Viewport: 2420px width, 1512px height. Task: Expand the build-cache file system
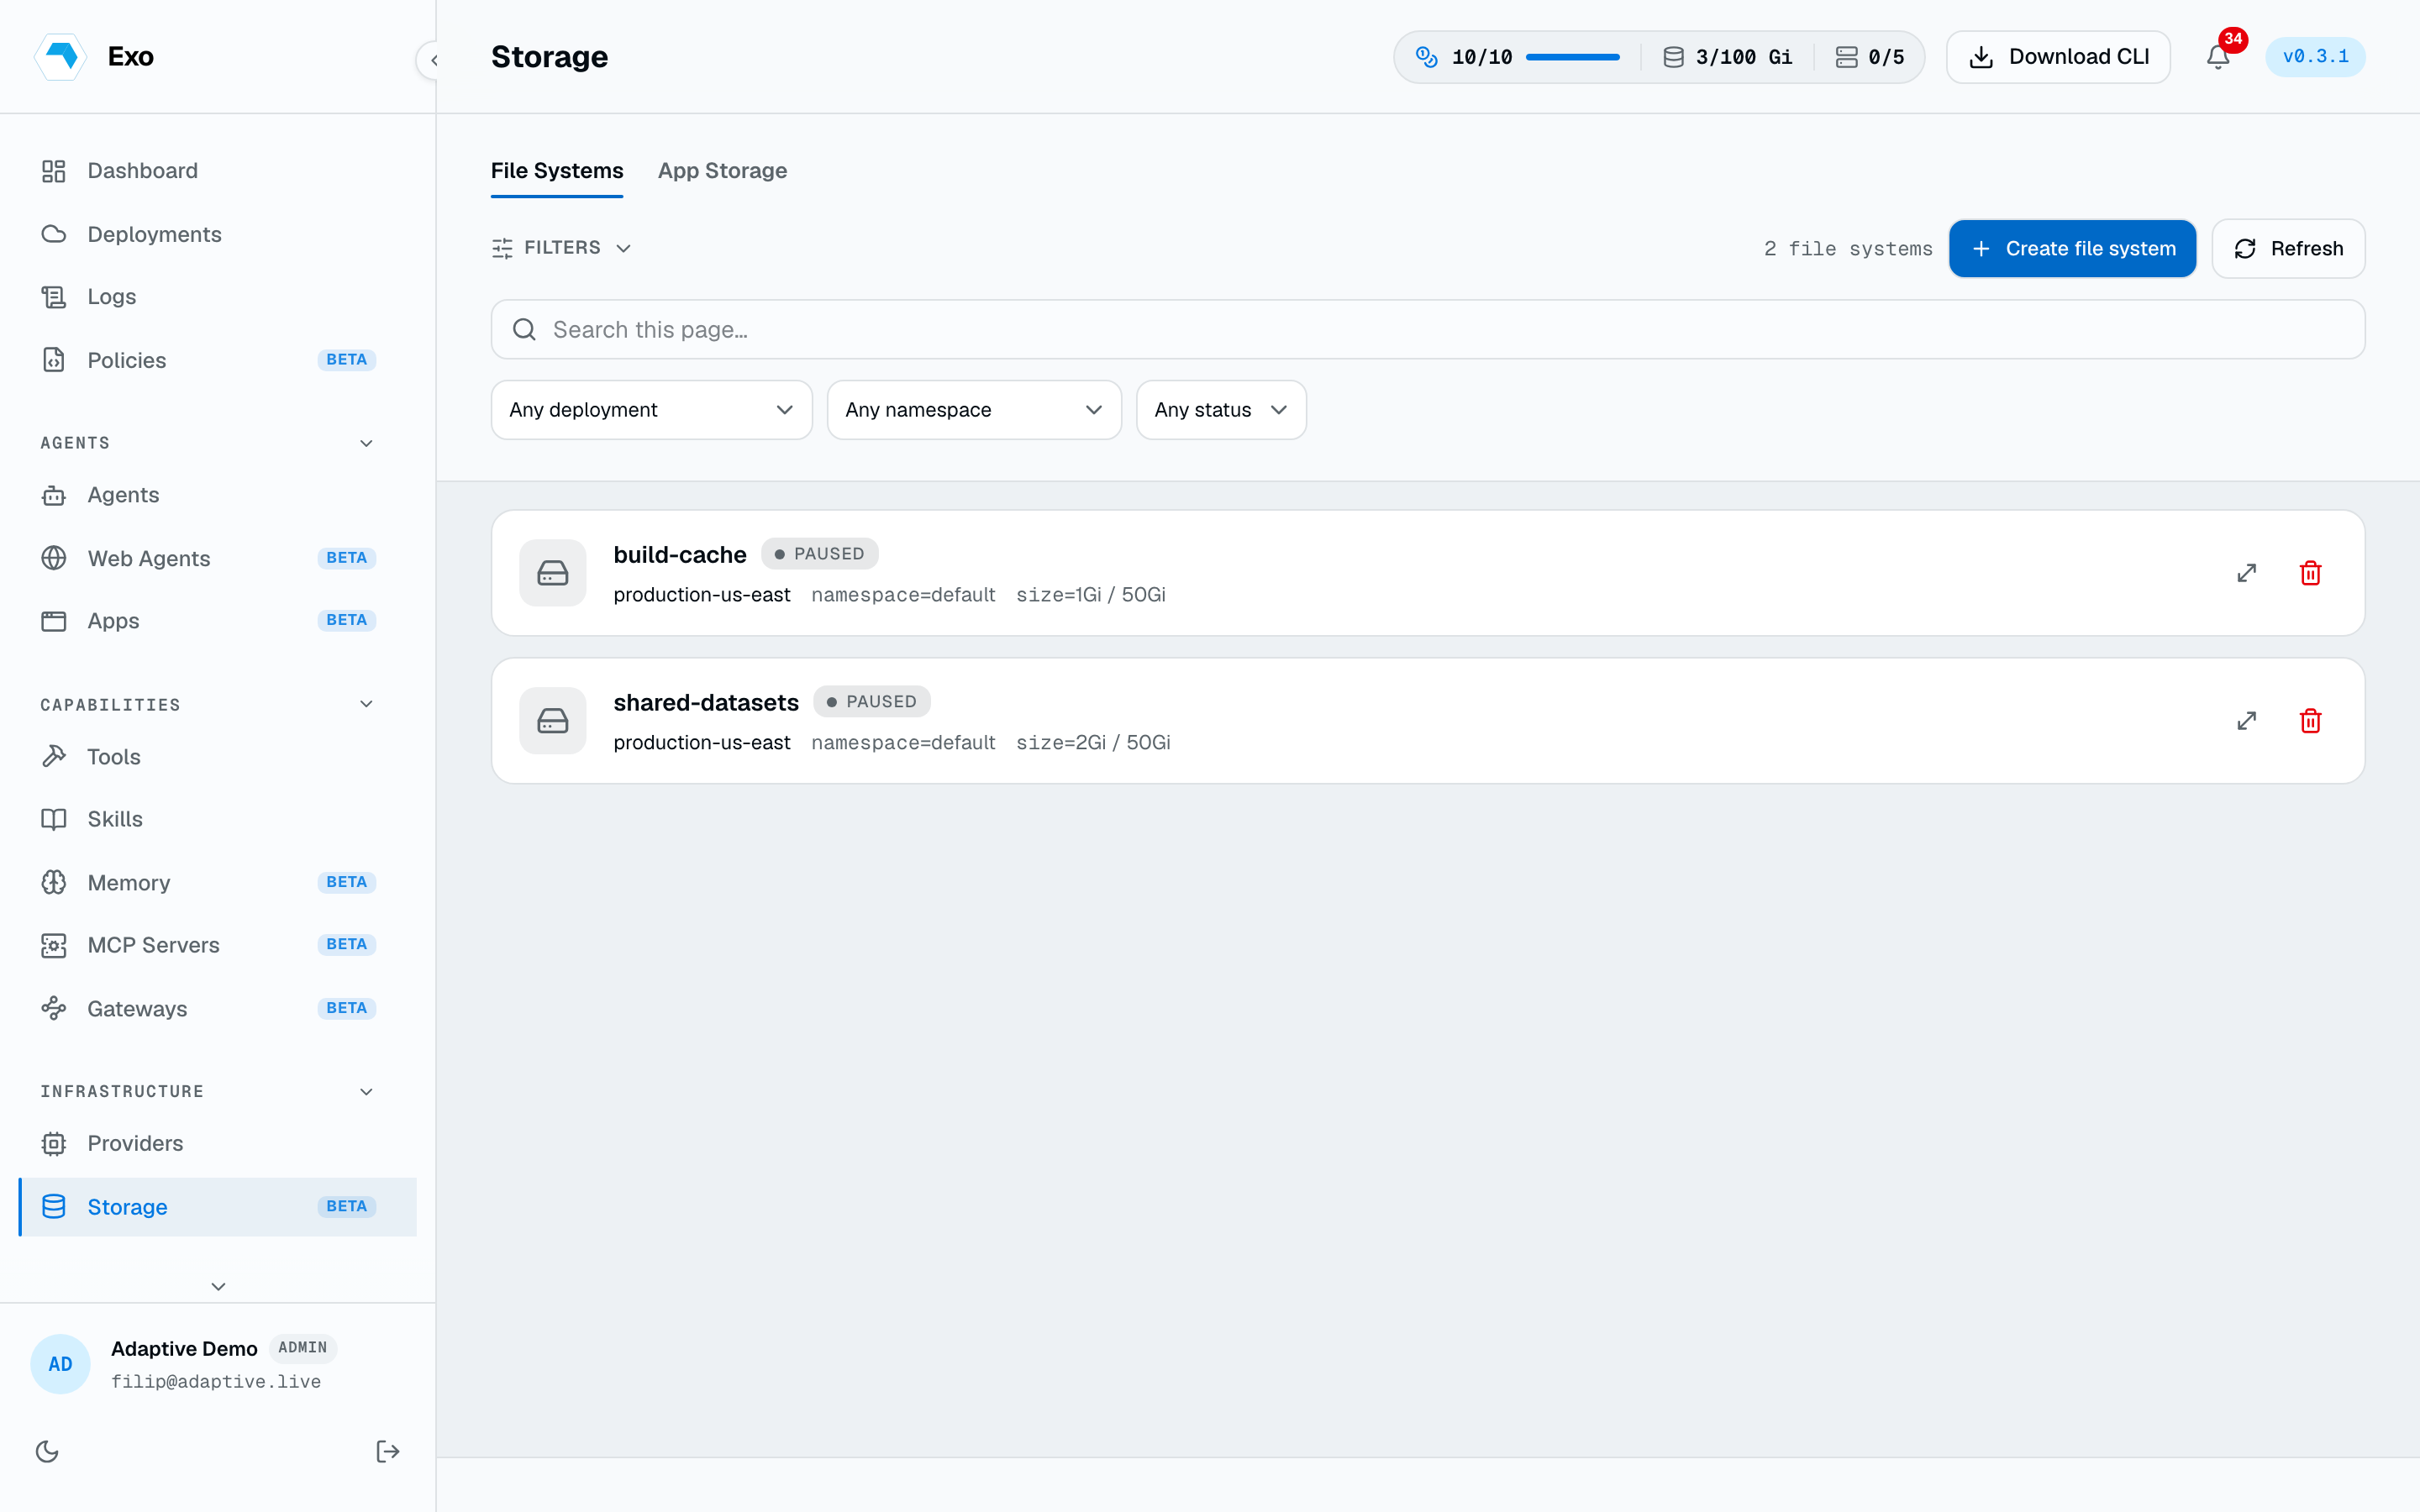2246,573
